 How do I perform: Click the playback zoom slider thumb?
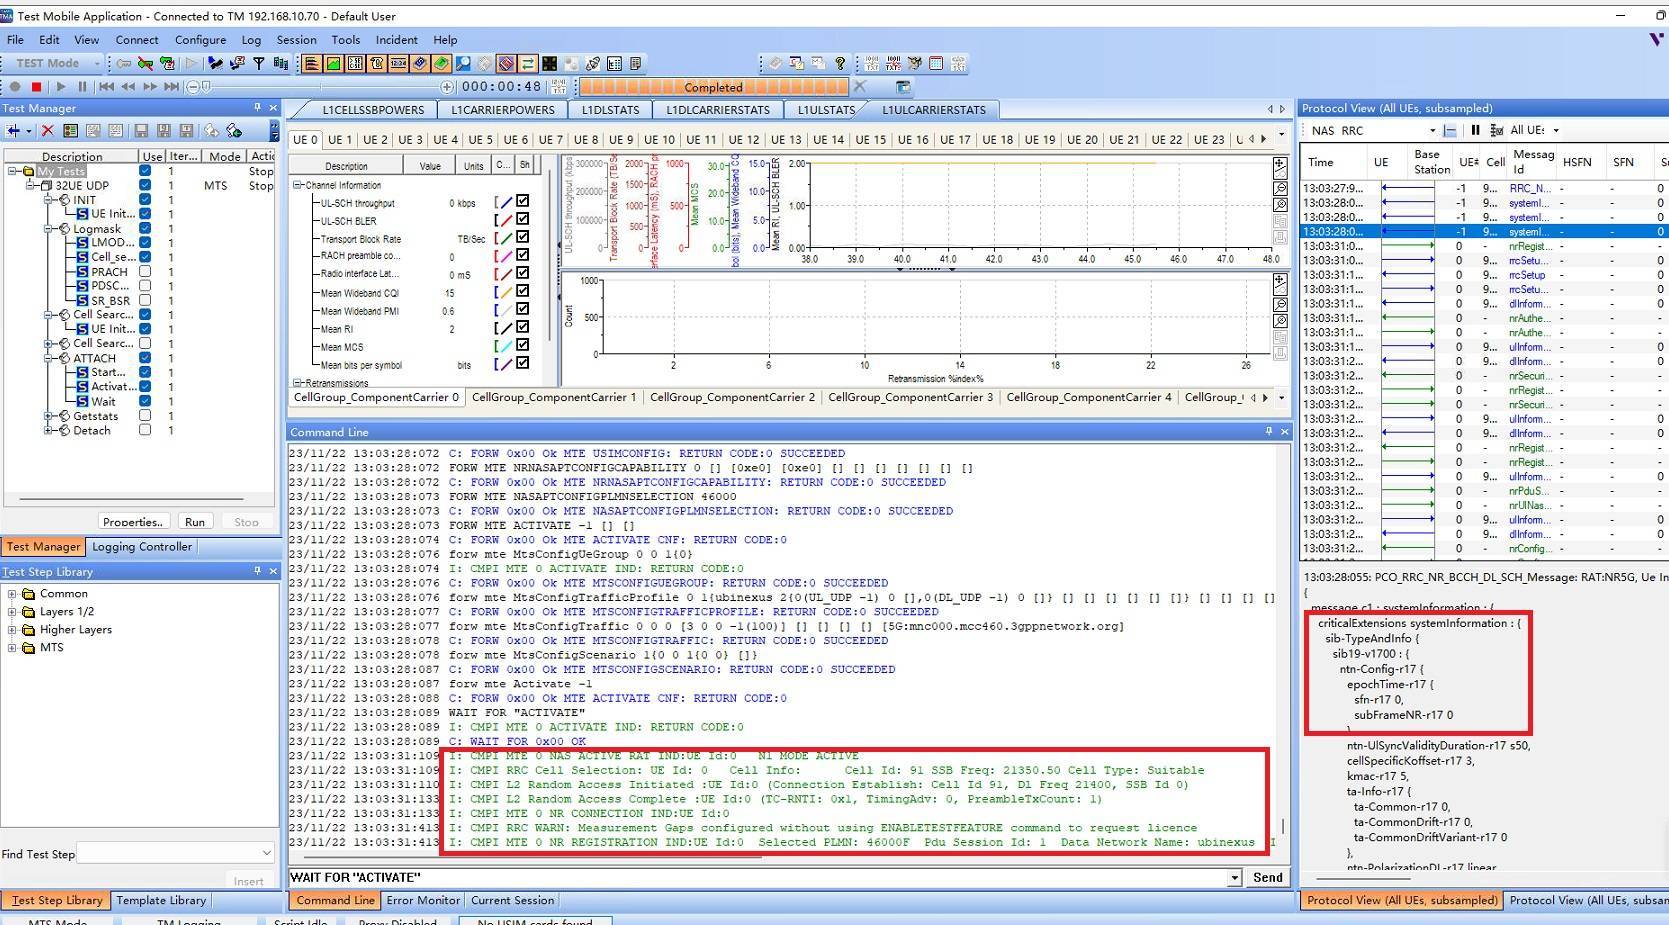[x=206, y=87]
